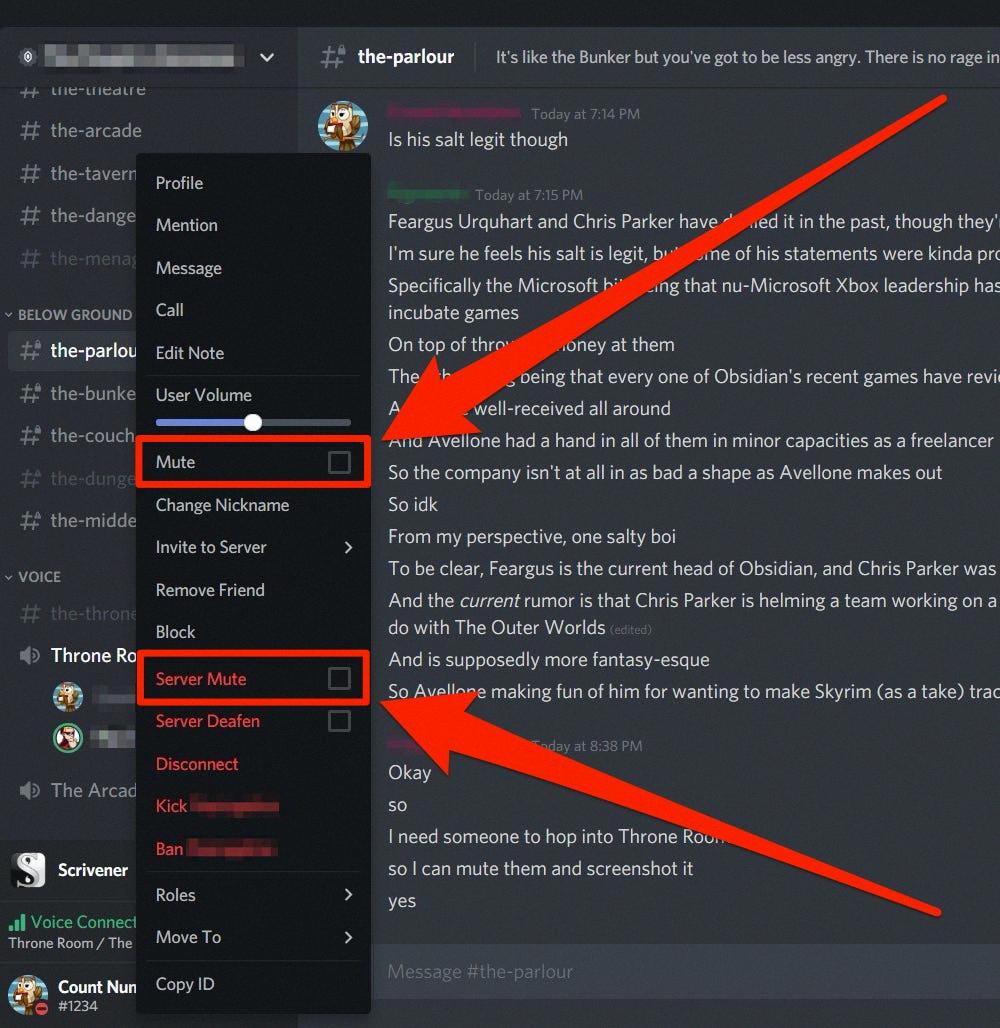Click the-parlour header hash lock icon
1000x1028 pixels.
coord(333,57)
